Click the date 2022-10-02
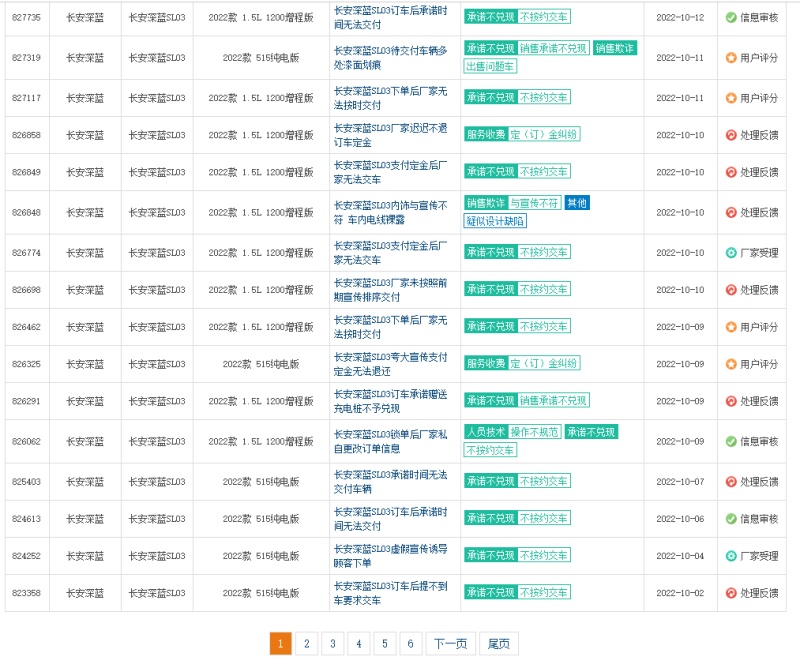The image size is (800, 668). click(x=680, y=593)
